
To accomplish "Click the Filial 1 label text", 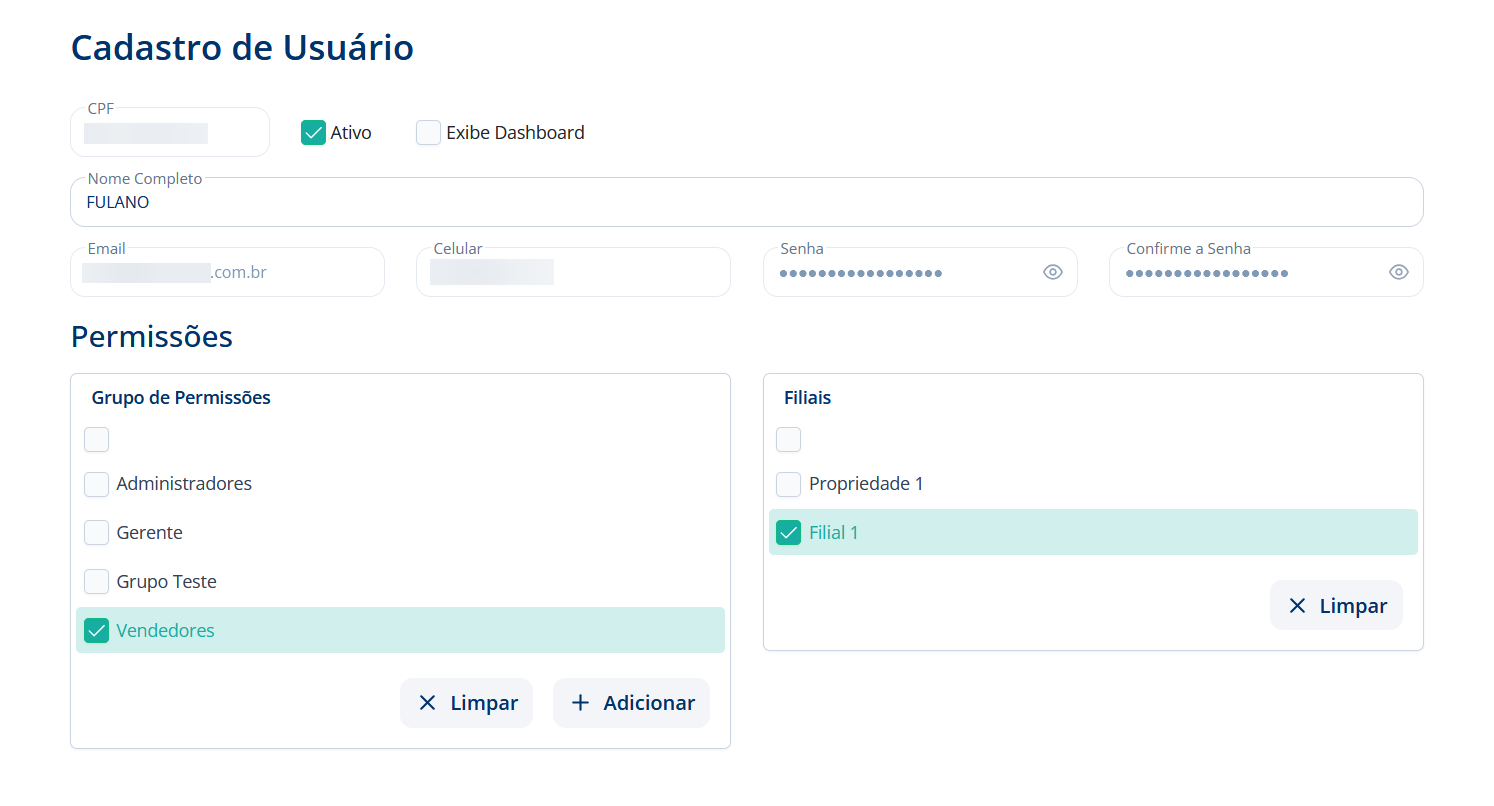I will pyautogui.click(x=834, y=533).
